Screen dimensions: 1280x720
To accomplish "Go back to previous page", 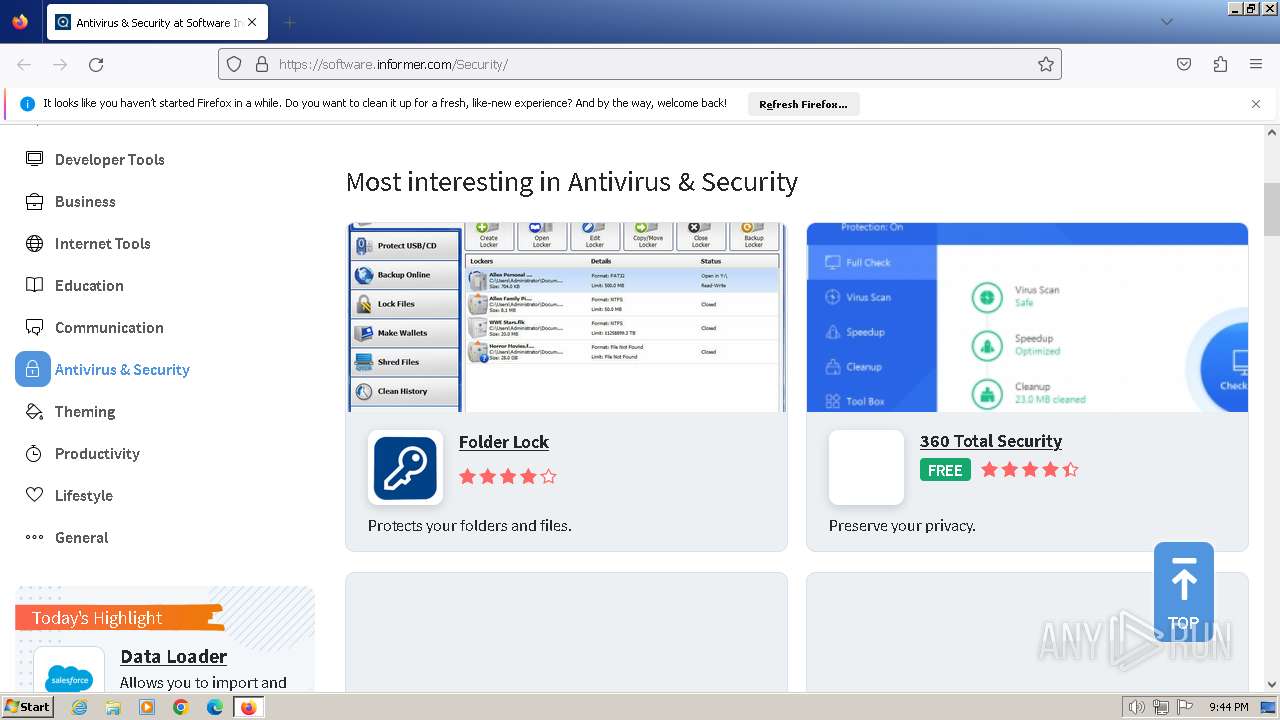I will point(24,64).
